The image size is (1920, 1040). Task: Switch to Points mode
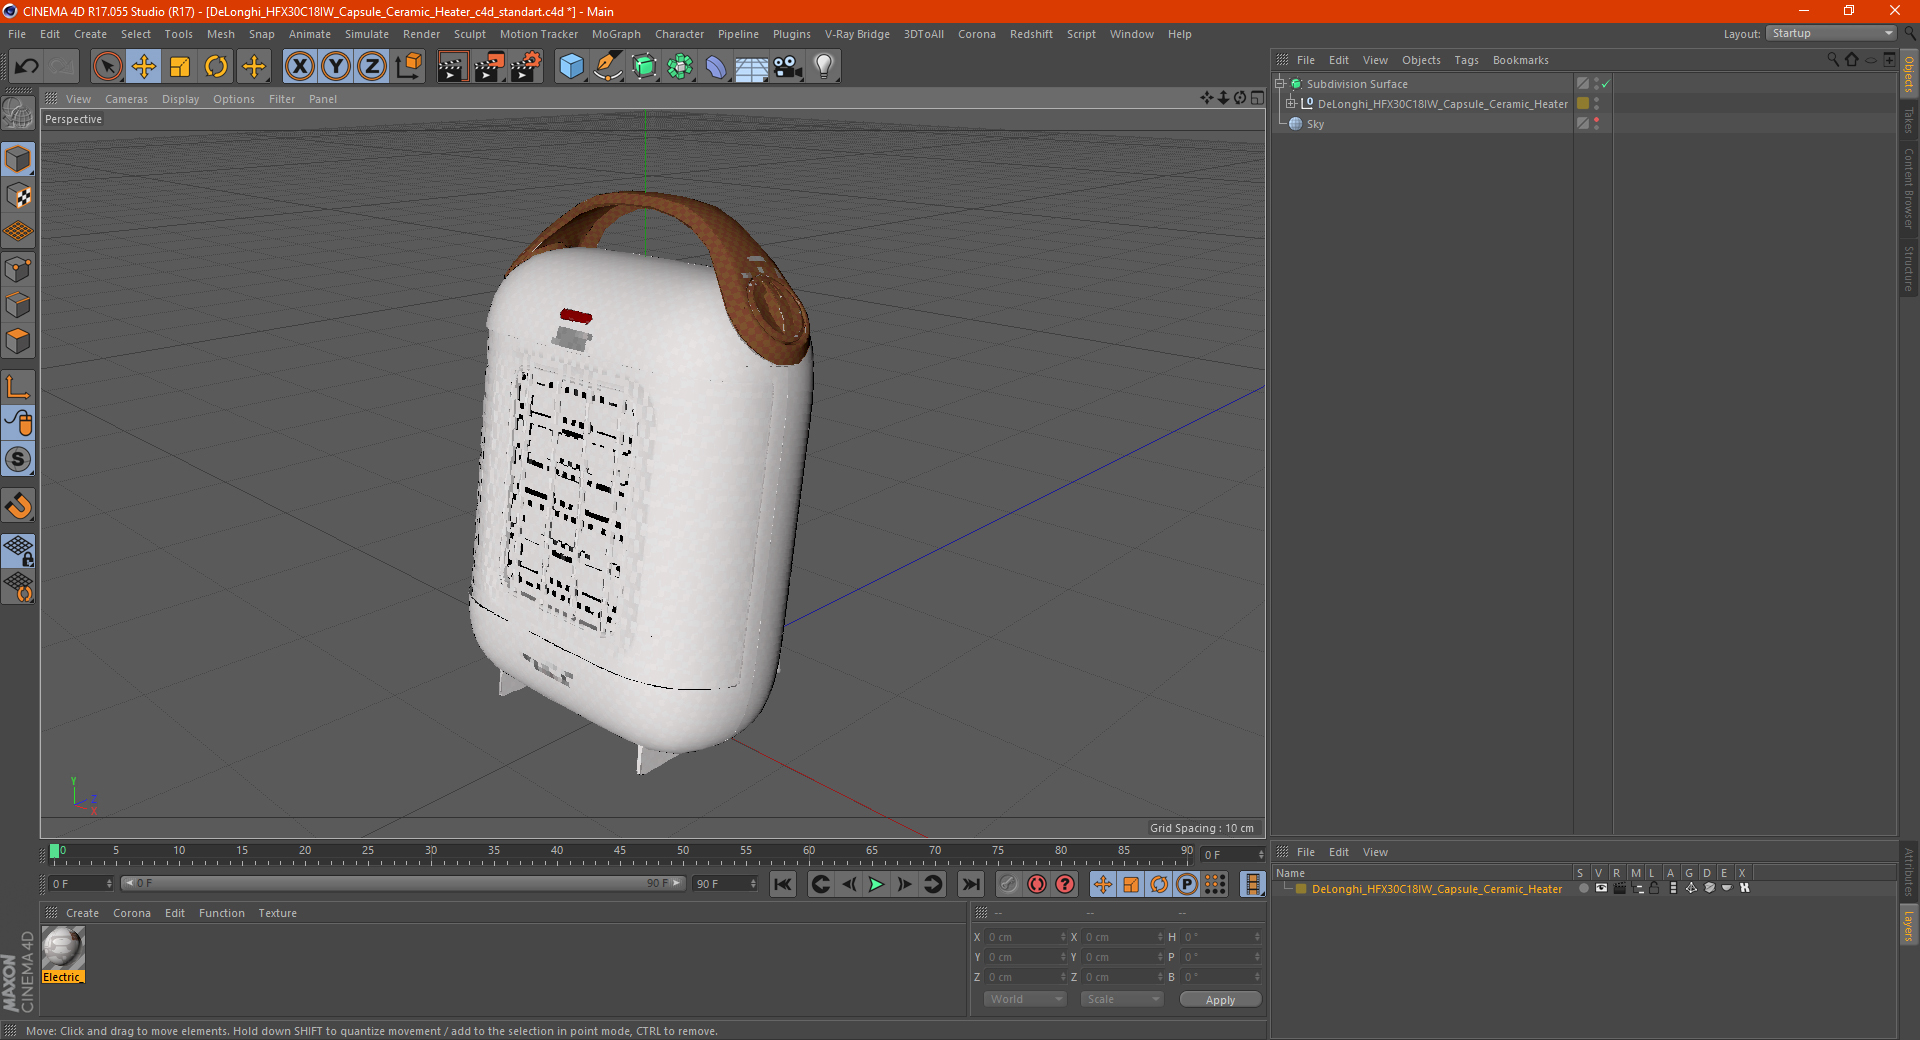(x=18, y=269)
